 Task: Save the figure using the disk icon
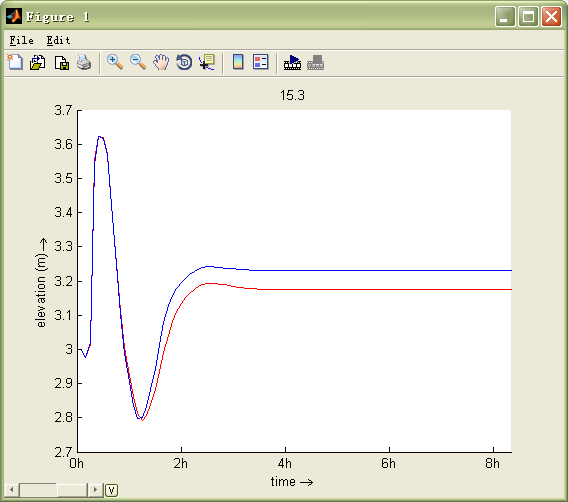pyautogui.click(x=62, y=63)
